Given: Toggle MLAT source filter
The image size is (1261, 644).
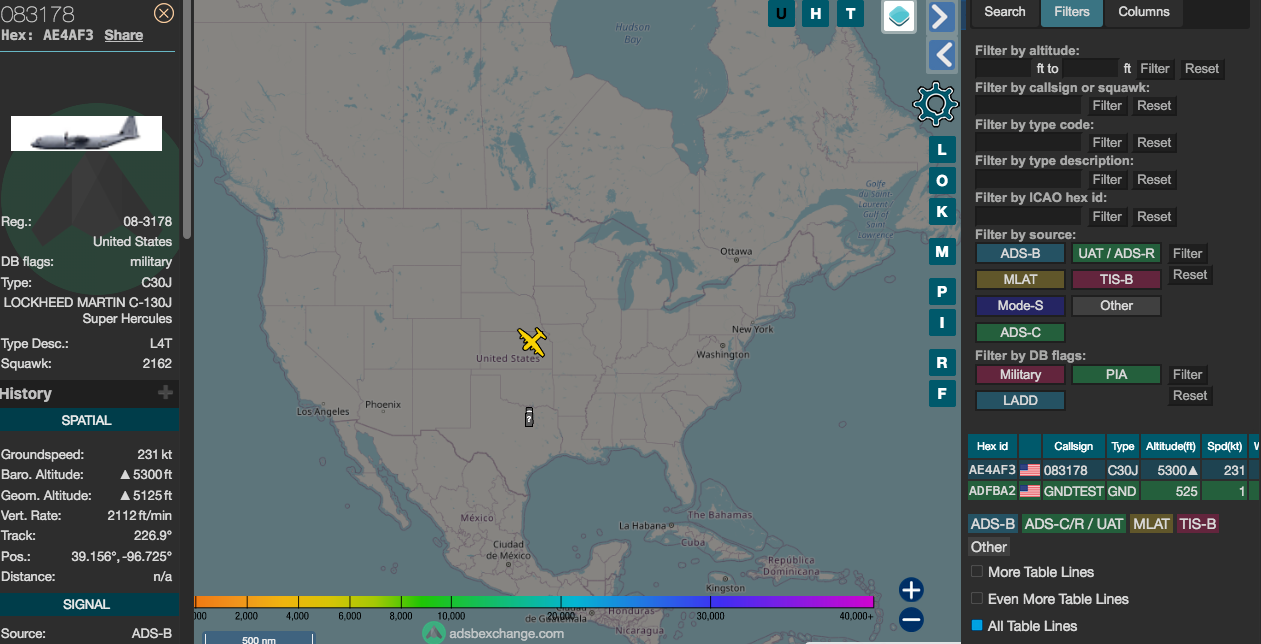Looking at the screenshot, I should pos(1021,280).
